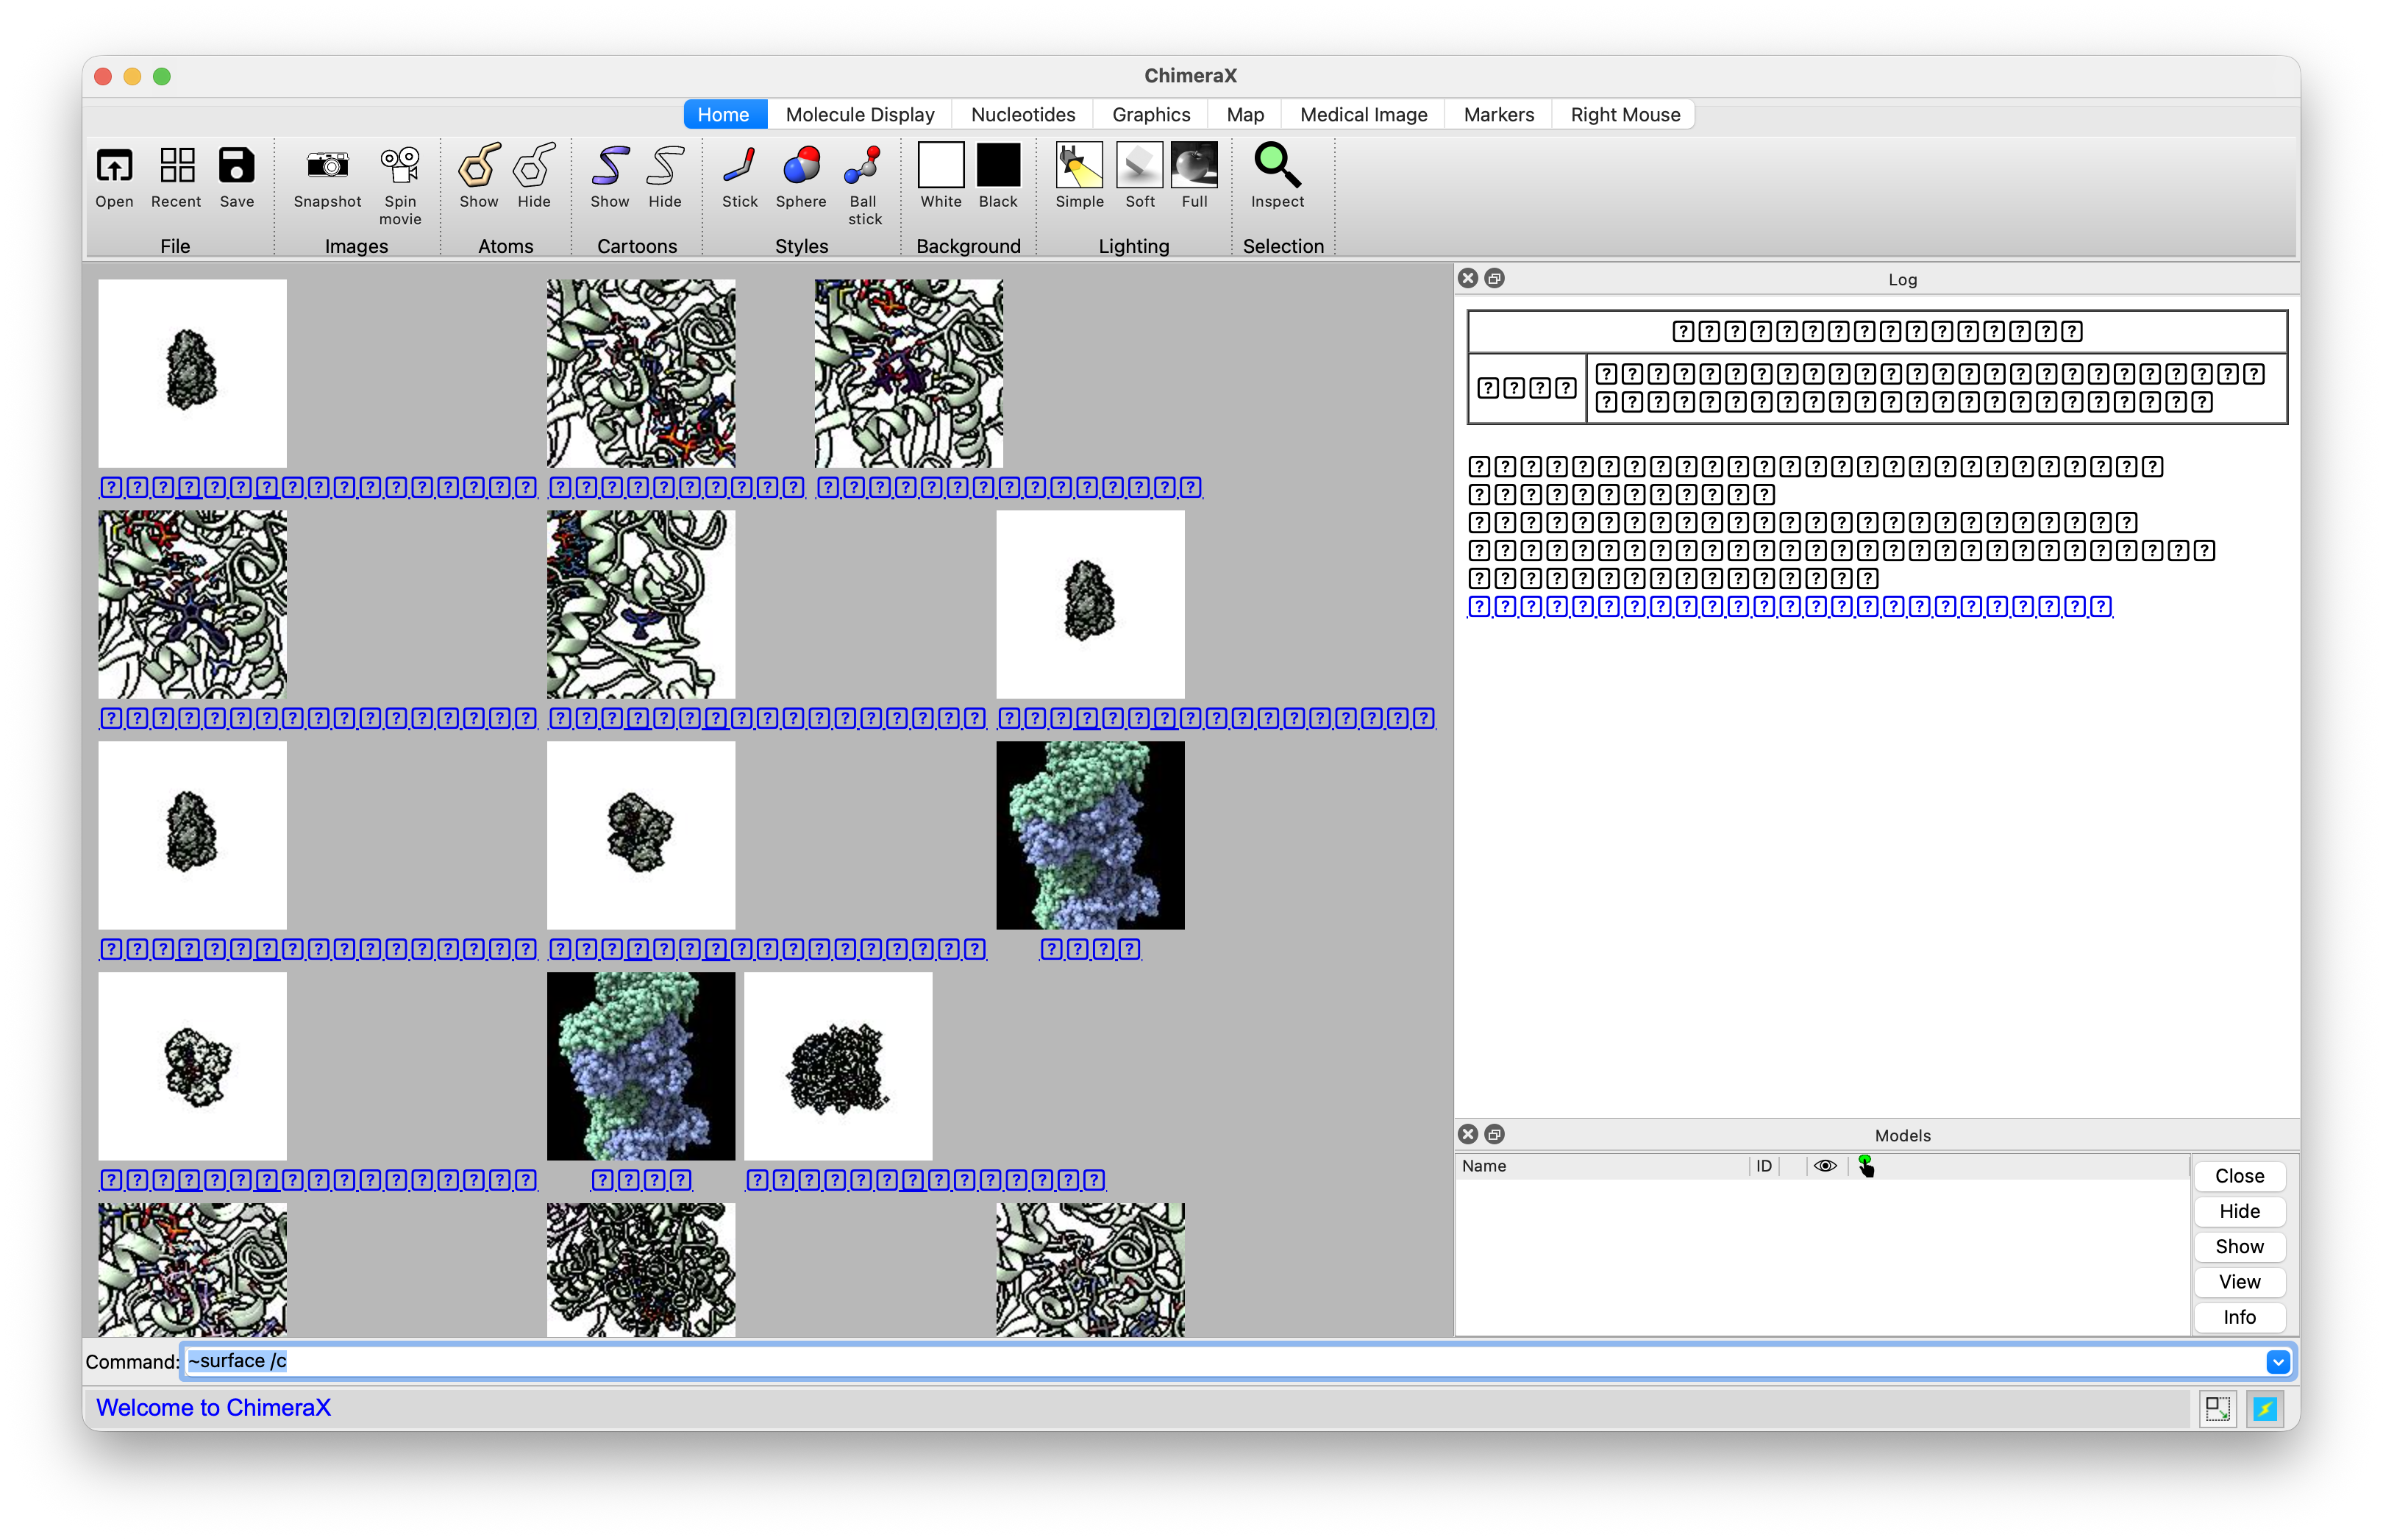Click the green-blue sphere protein thumbnail on black
The width and height of the screenshot is (2383, 1540).
(x=1090, y=835)
